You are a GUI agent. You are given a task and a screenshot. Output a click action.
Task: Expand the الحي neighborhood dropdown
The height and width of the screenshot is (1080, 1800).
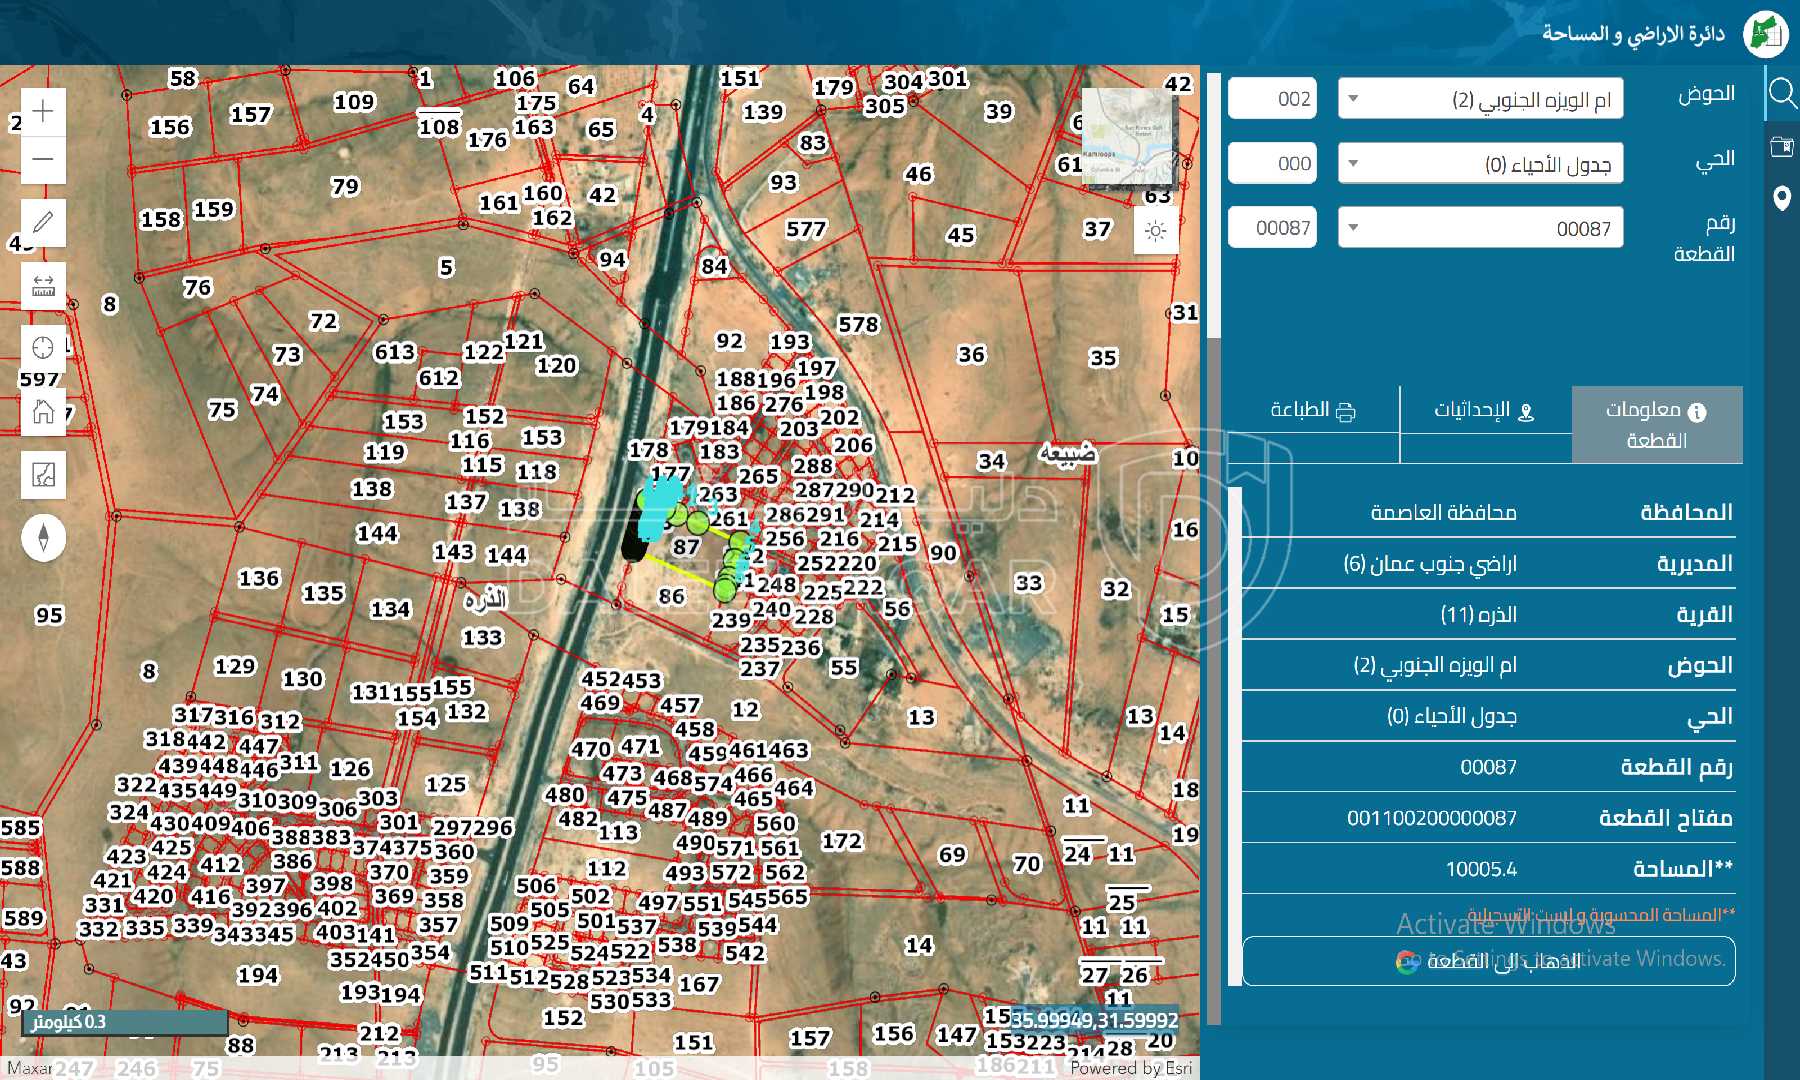coord(1480,164)
